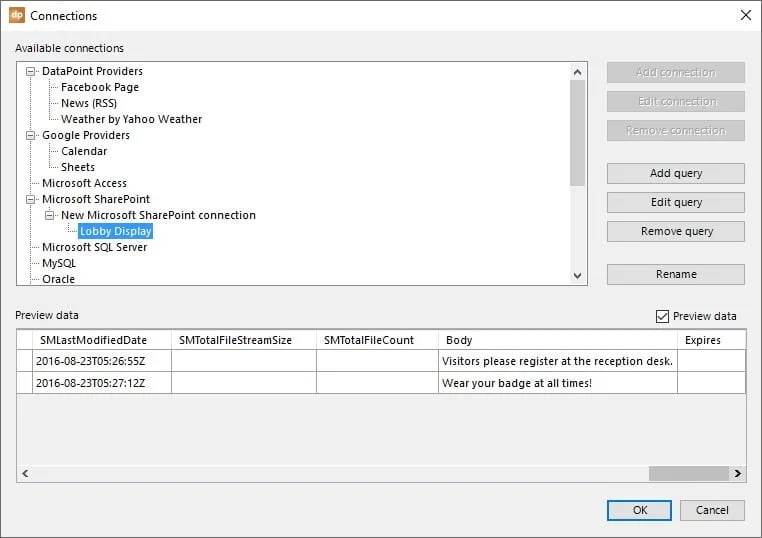Viewport: 762px width, 538px height.
Task: Select New Microsoft SharePoint connection
Action: pyautogui.click(x=158, y=215)
